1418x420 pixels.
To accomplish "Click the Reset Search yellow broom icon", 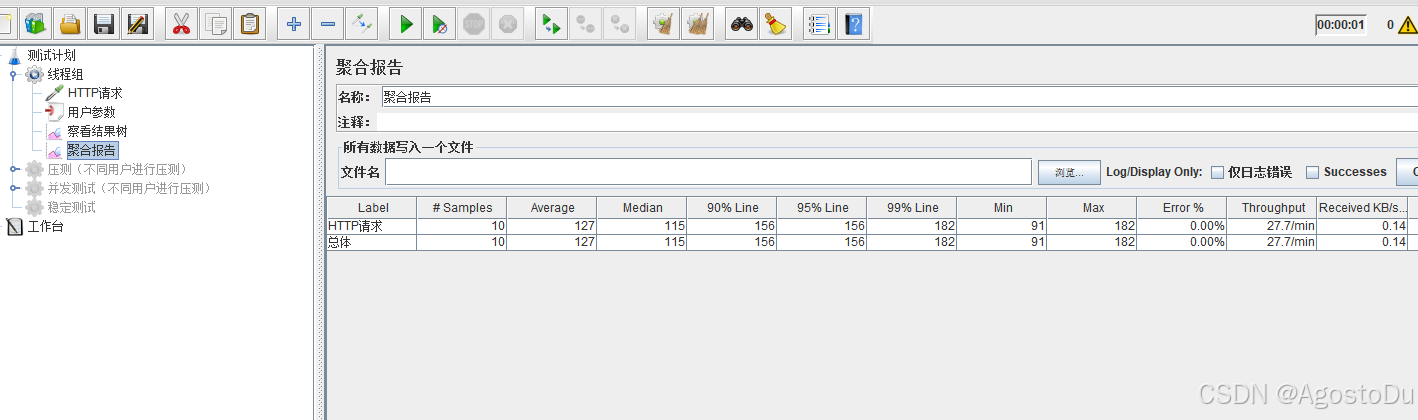I will click(x=775, y=23).
